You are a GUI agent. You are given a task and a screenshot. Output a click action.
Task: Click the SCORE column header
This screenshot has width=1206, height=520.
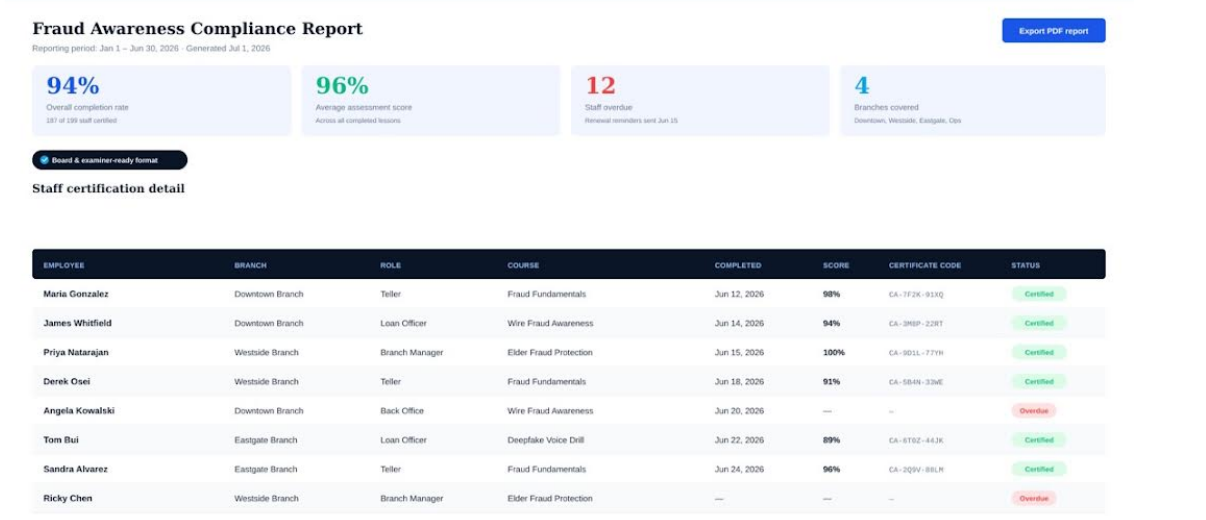tap(836, 266)
